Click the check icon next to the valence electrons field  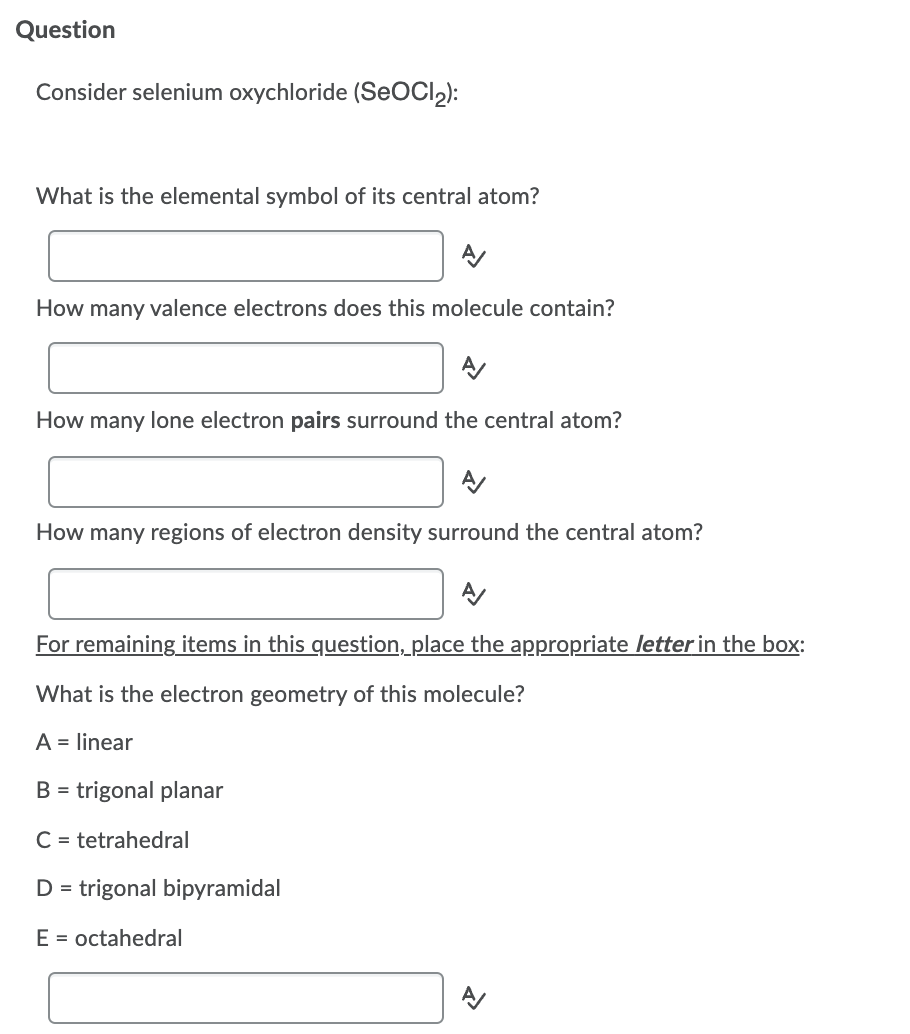pyautogui.click(x=474, y=368)
